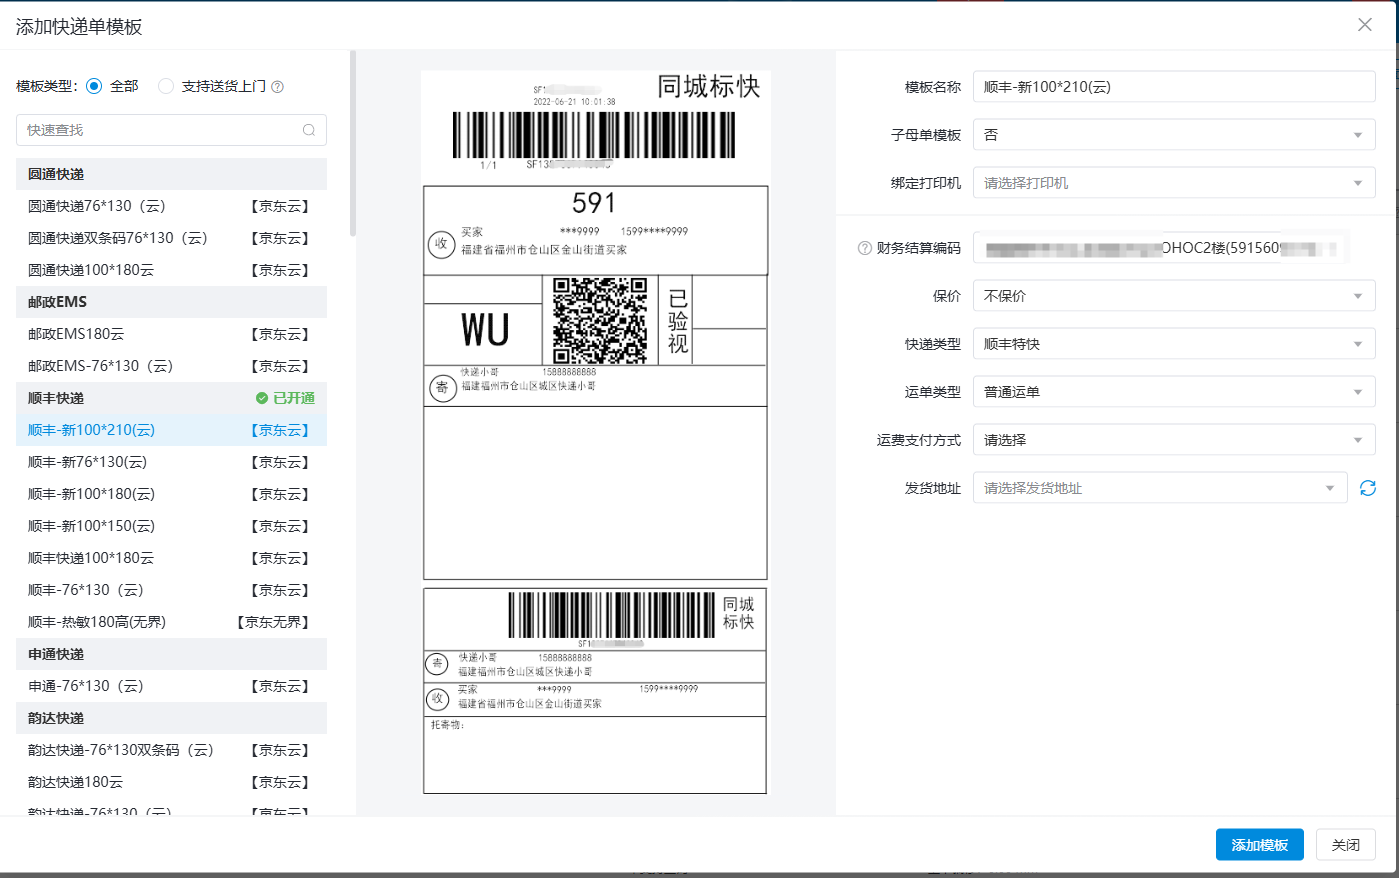The image size is (1399, 878).
Task: Expand the 绑定打印机 printer dropdown
Action: pyautogui.click(x=1173, y=183)
